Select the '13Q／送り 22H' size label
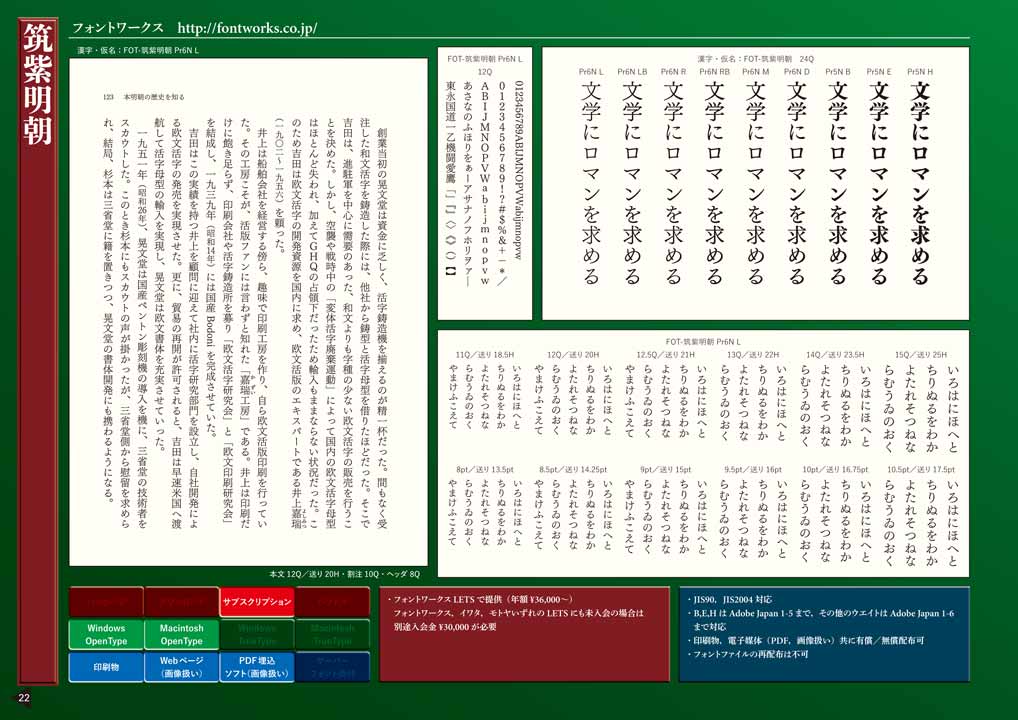 tap(752, 355)
